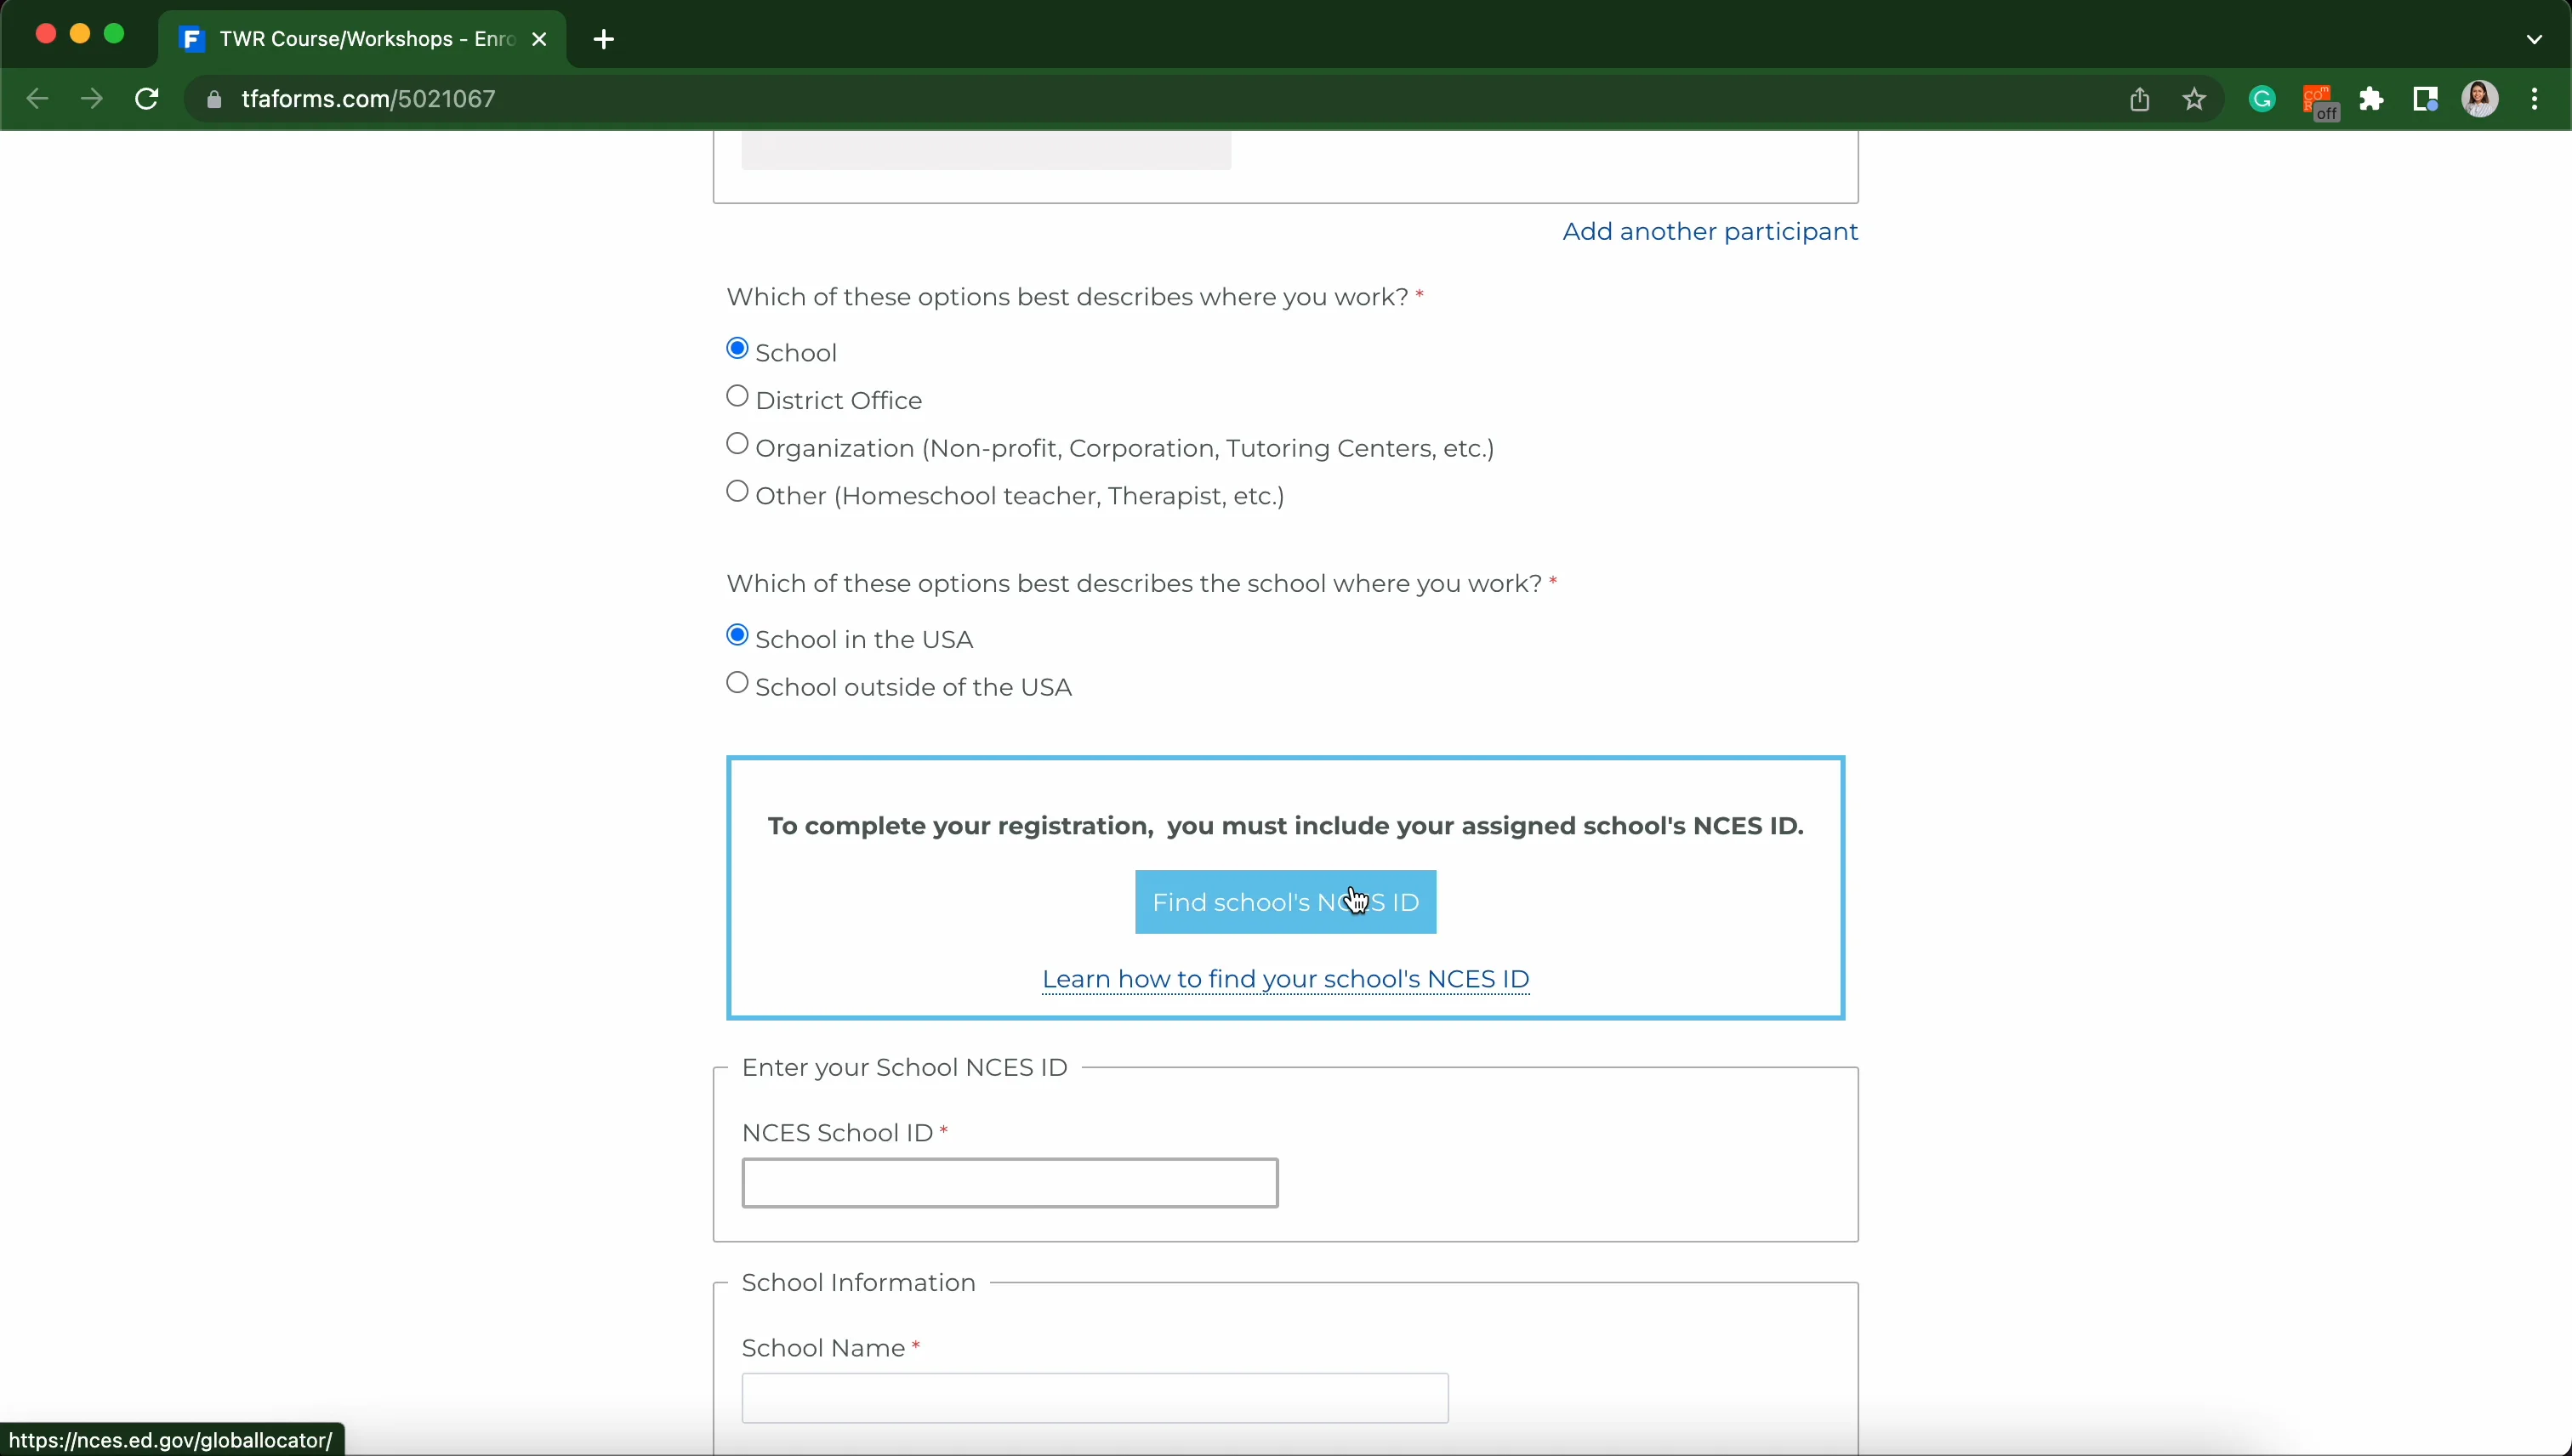This screenshot has width=2572, height=1456.
Task: Click Find school's NCES ID button
Action: (1285, 901)
